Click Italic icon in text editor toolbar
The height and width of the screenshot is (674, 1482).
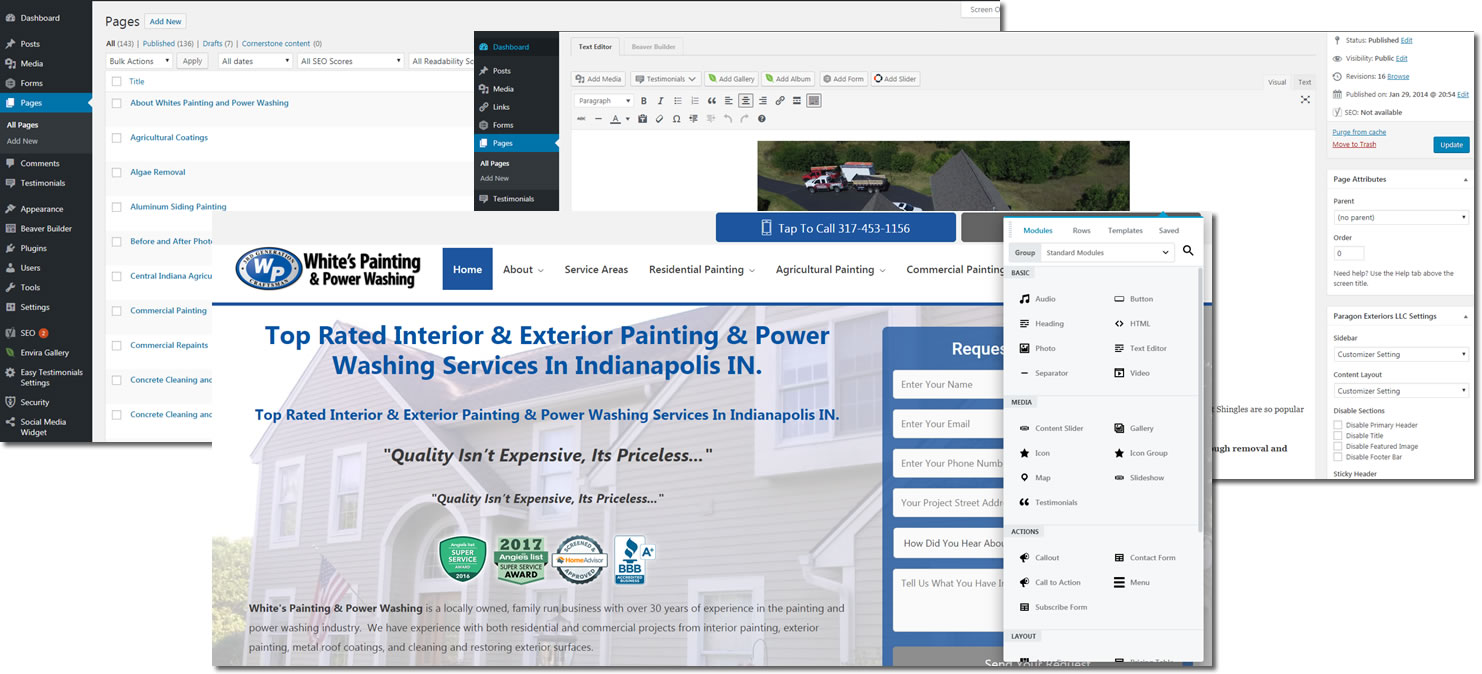[x=660, y=101]
